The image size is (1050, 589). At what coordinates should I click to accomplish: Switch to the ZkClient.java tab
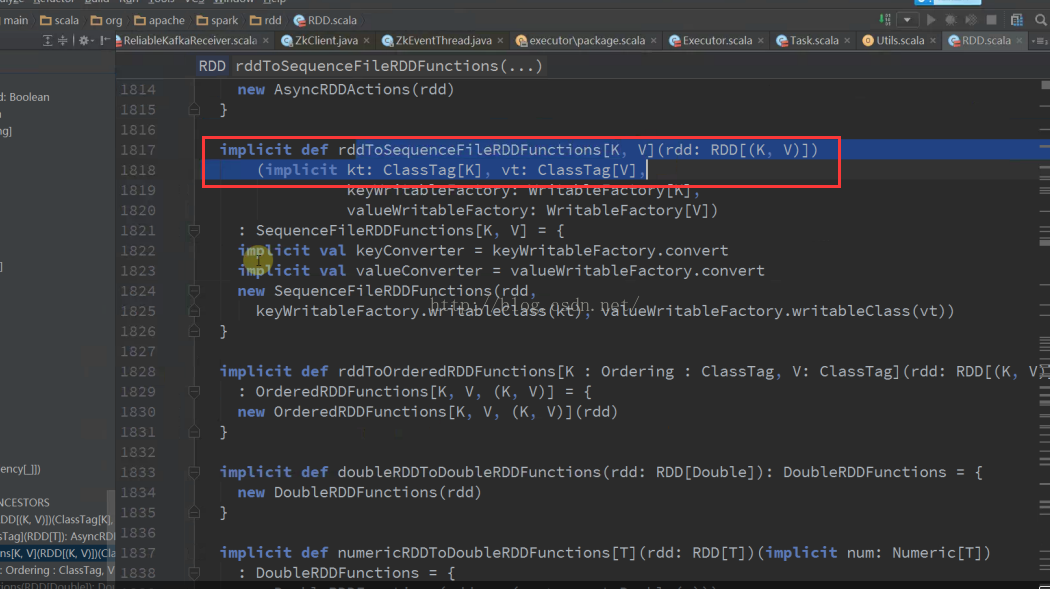326,41
